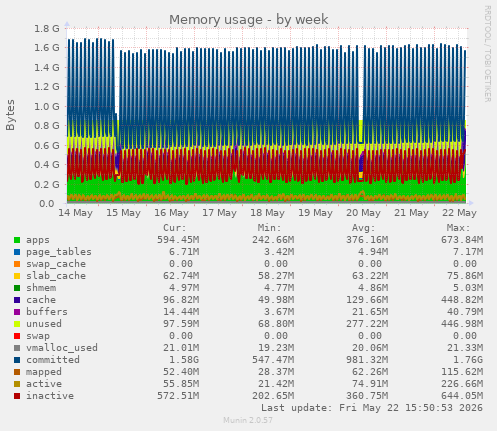The image size is (497, 431).
Task: Click active max value 226.66M
Action: pos(462,384)
